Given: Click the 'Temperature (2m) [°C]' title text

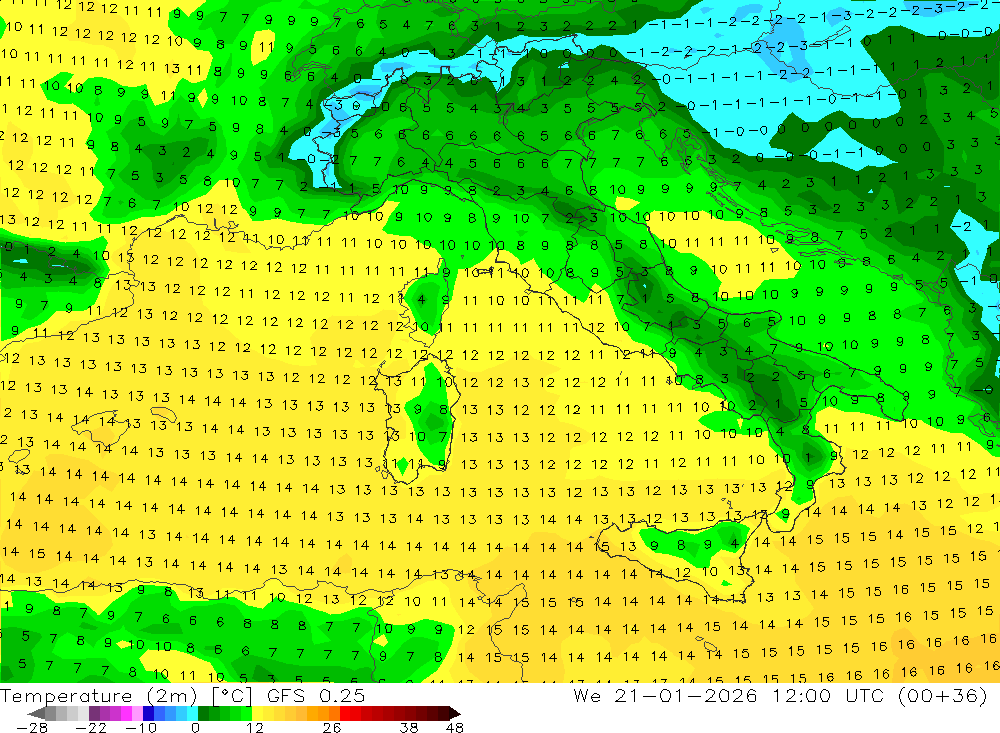Looking at the screenshot, I should [126, 696].
